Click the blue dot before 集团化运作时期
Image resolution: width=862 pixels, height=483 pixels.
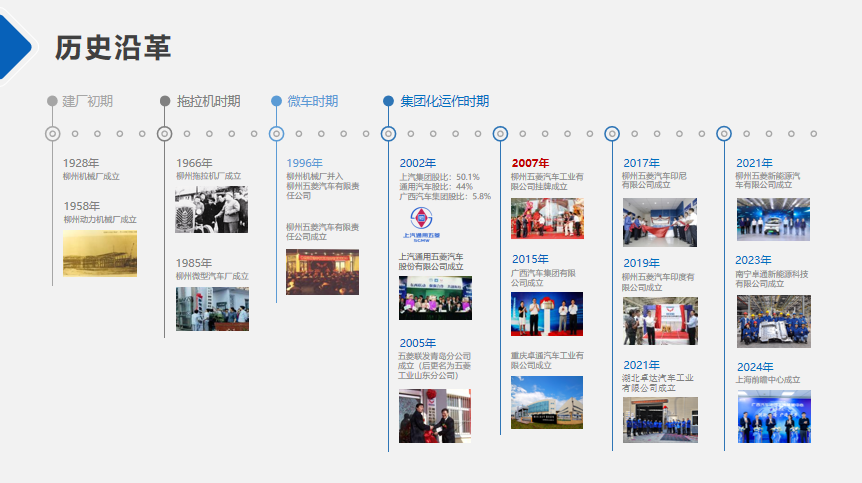click(389, 101)
